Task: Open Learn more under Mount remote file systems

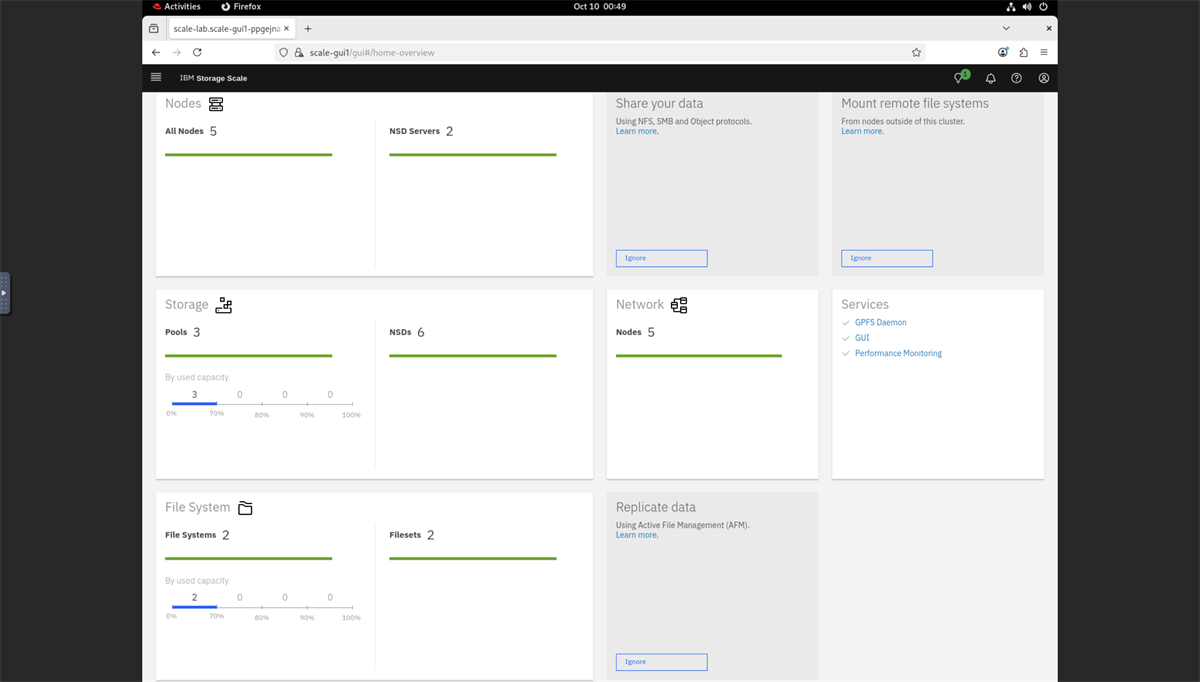Action: tap(862, 131)
